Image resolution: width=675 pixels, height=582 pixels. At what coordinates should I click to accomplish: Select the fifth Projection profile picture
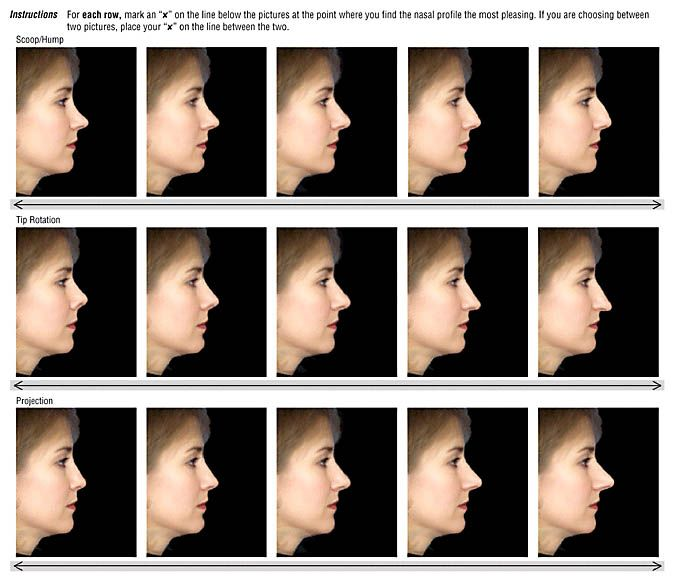click(598, 483)
